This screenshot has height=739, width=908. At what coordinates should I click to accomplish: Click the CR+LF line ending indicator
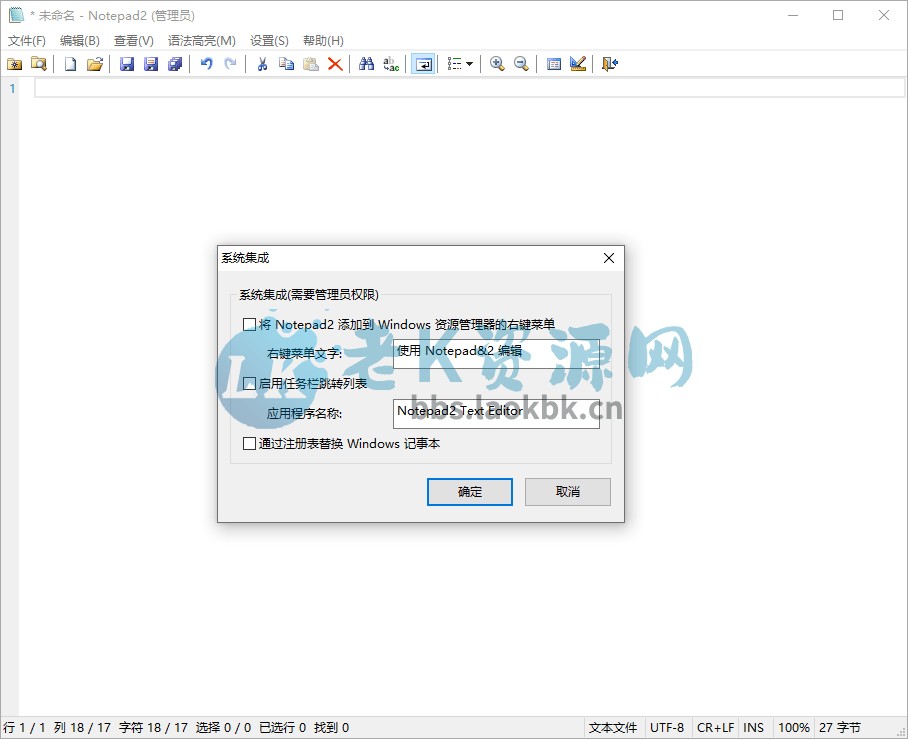click(x=715, y=727)
